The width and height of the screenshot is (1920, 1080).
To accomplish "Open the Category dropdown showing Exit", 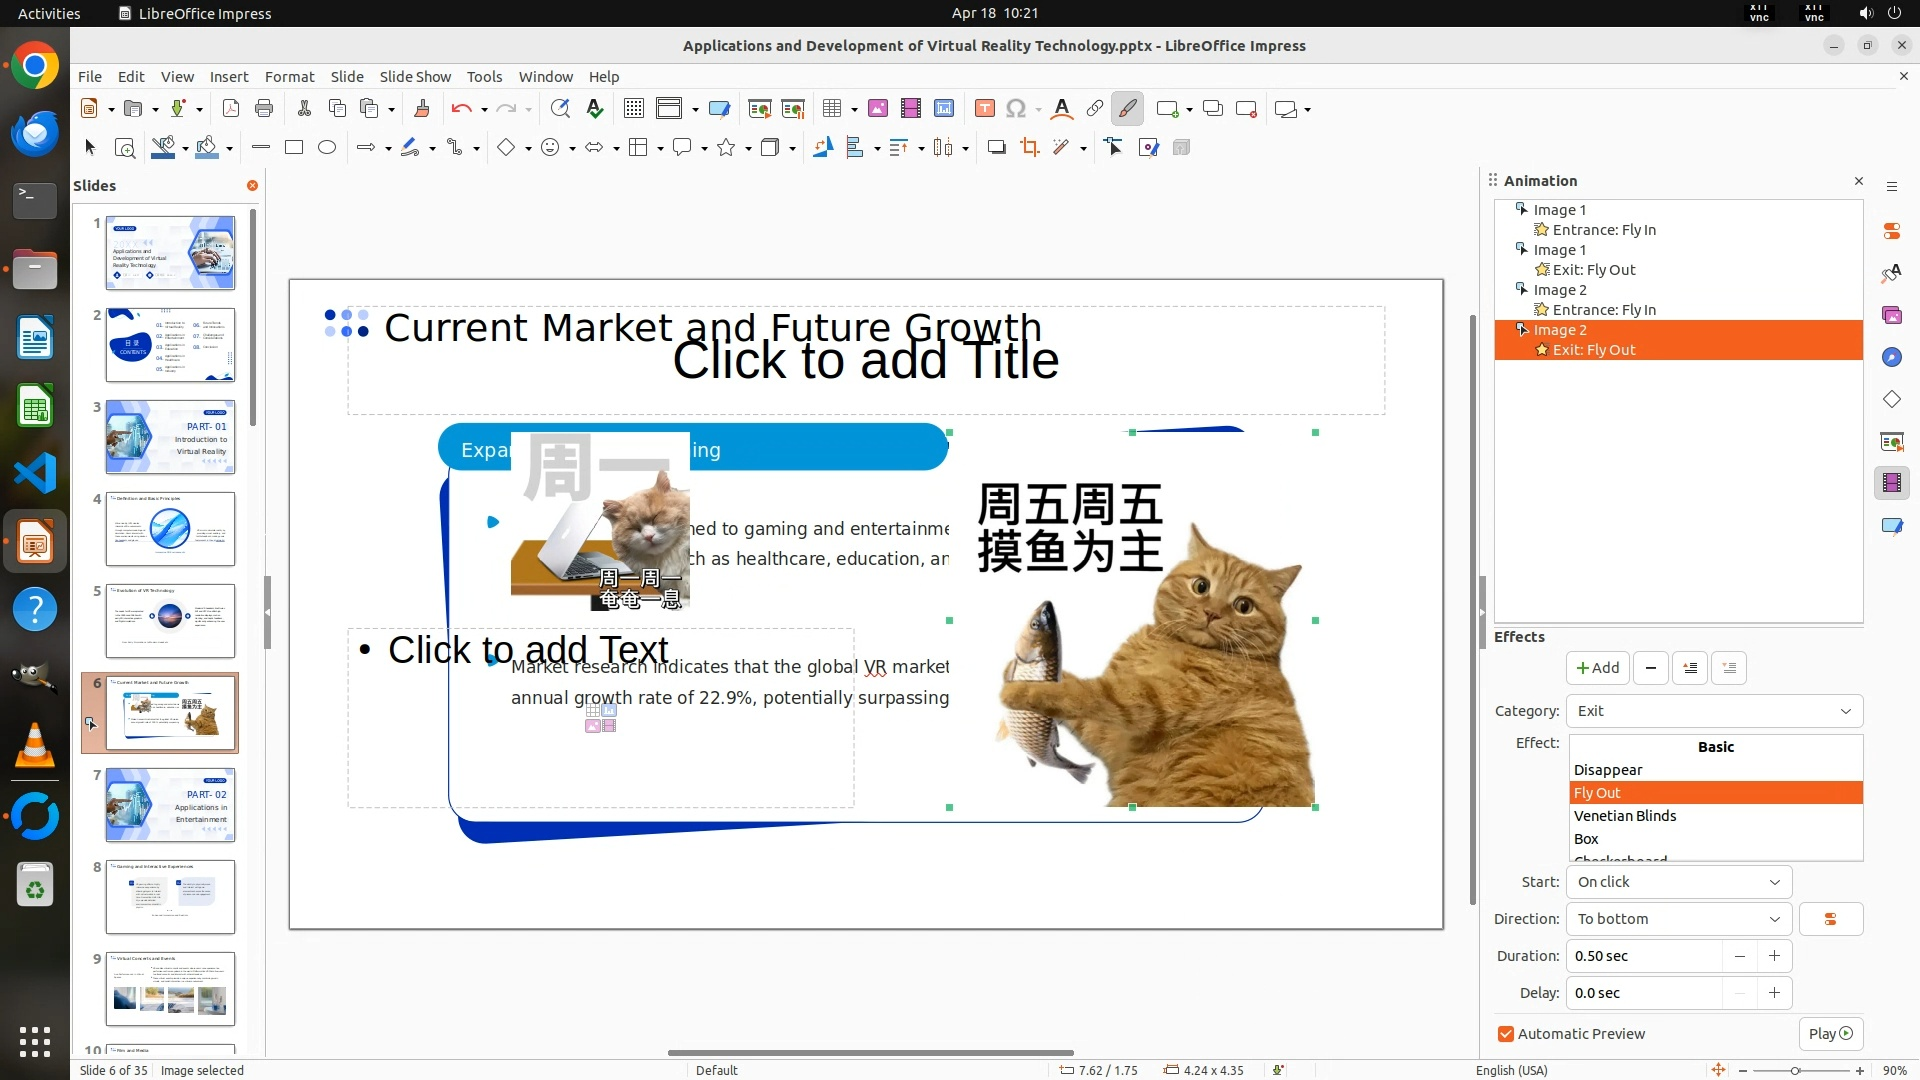I will 1714,711.
